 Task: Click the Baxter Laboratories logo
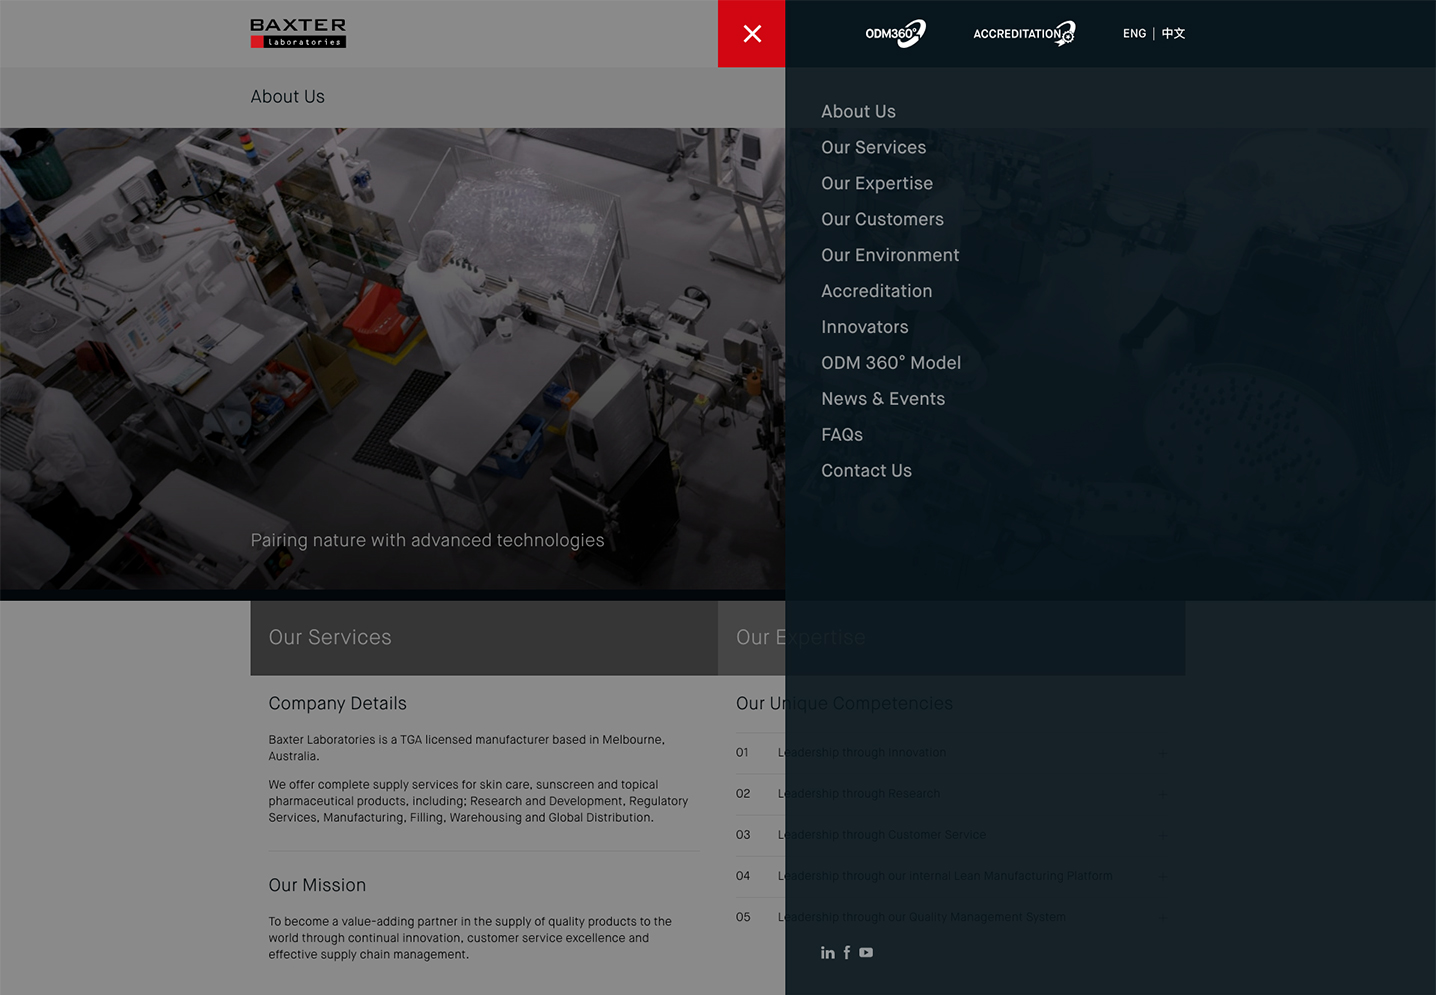tap(298, 33)
